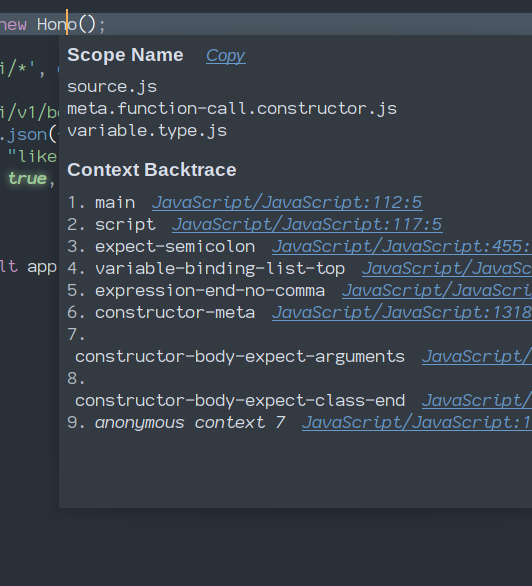Select the source.js scope text
The width and height of the screenshot is (532, 586).
coord(112,87)
